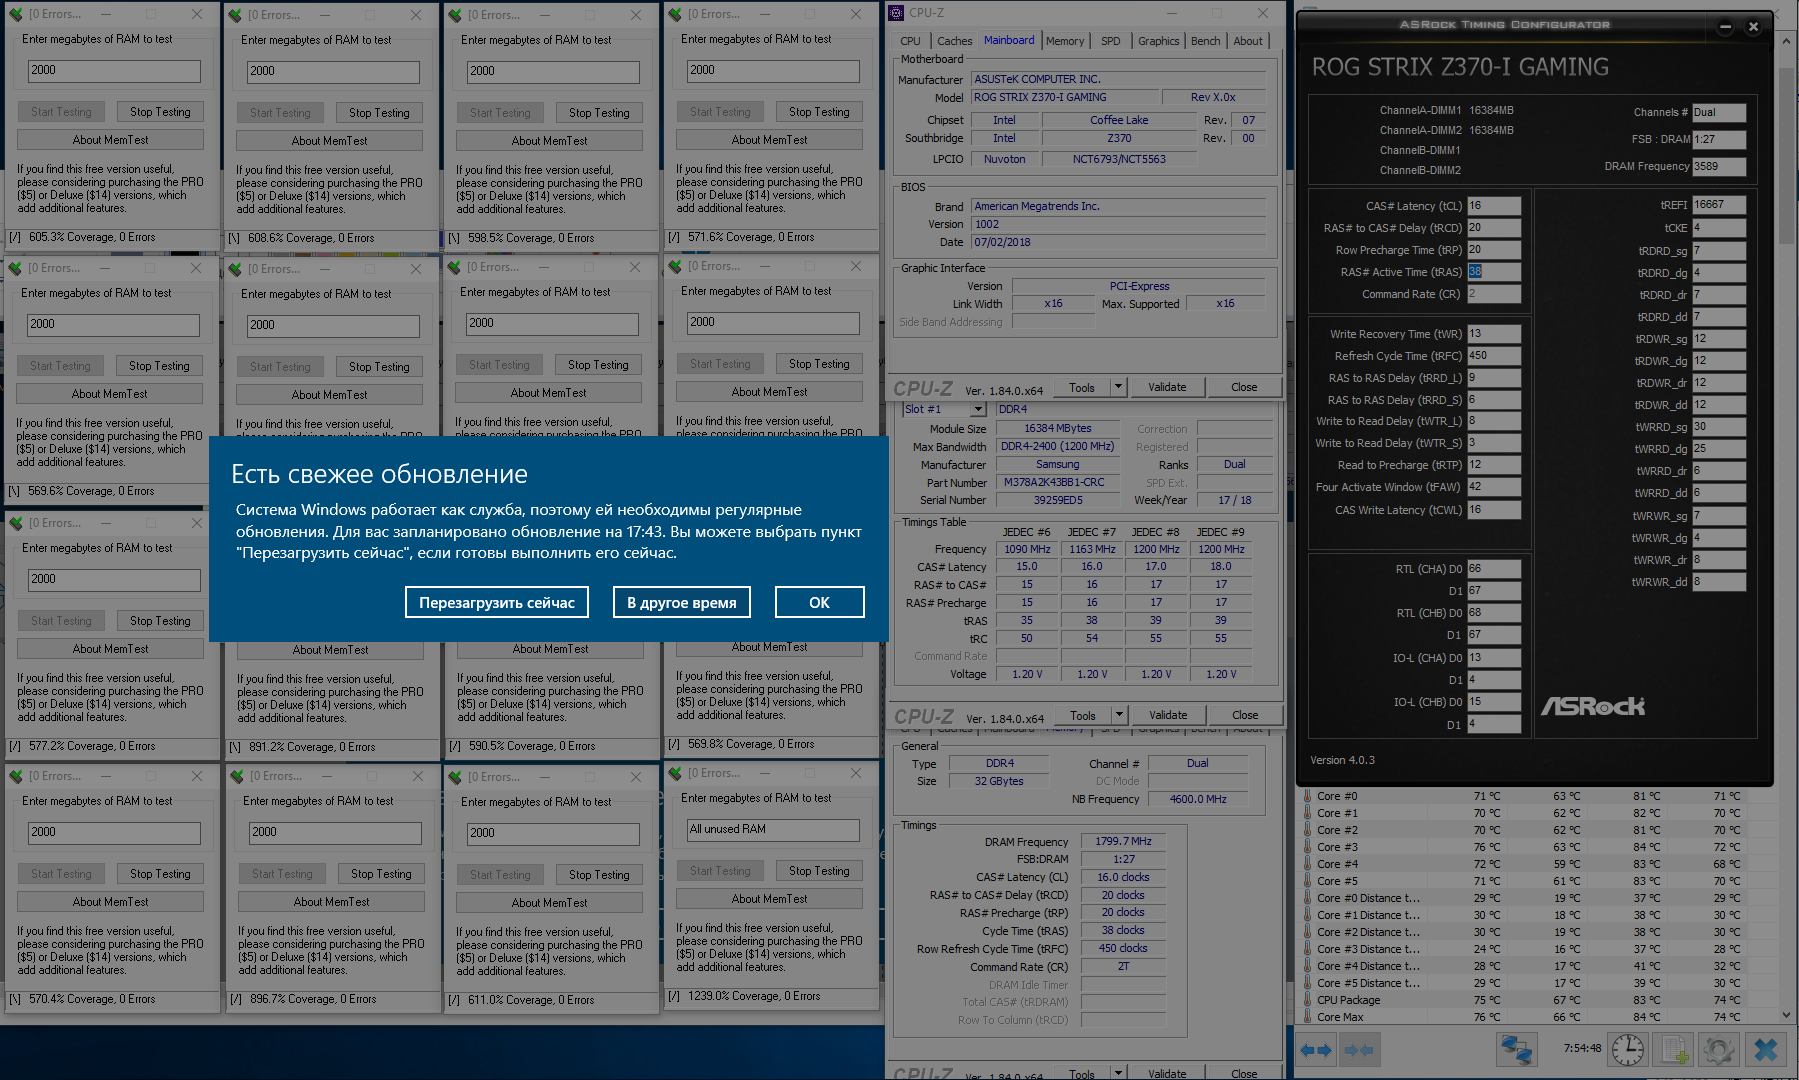1799x1080 pixels.
Task: Stop testing in the 598.5% Coverage MemTest window
Action: point(599,113)
